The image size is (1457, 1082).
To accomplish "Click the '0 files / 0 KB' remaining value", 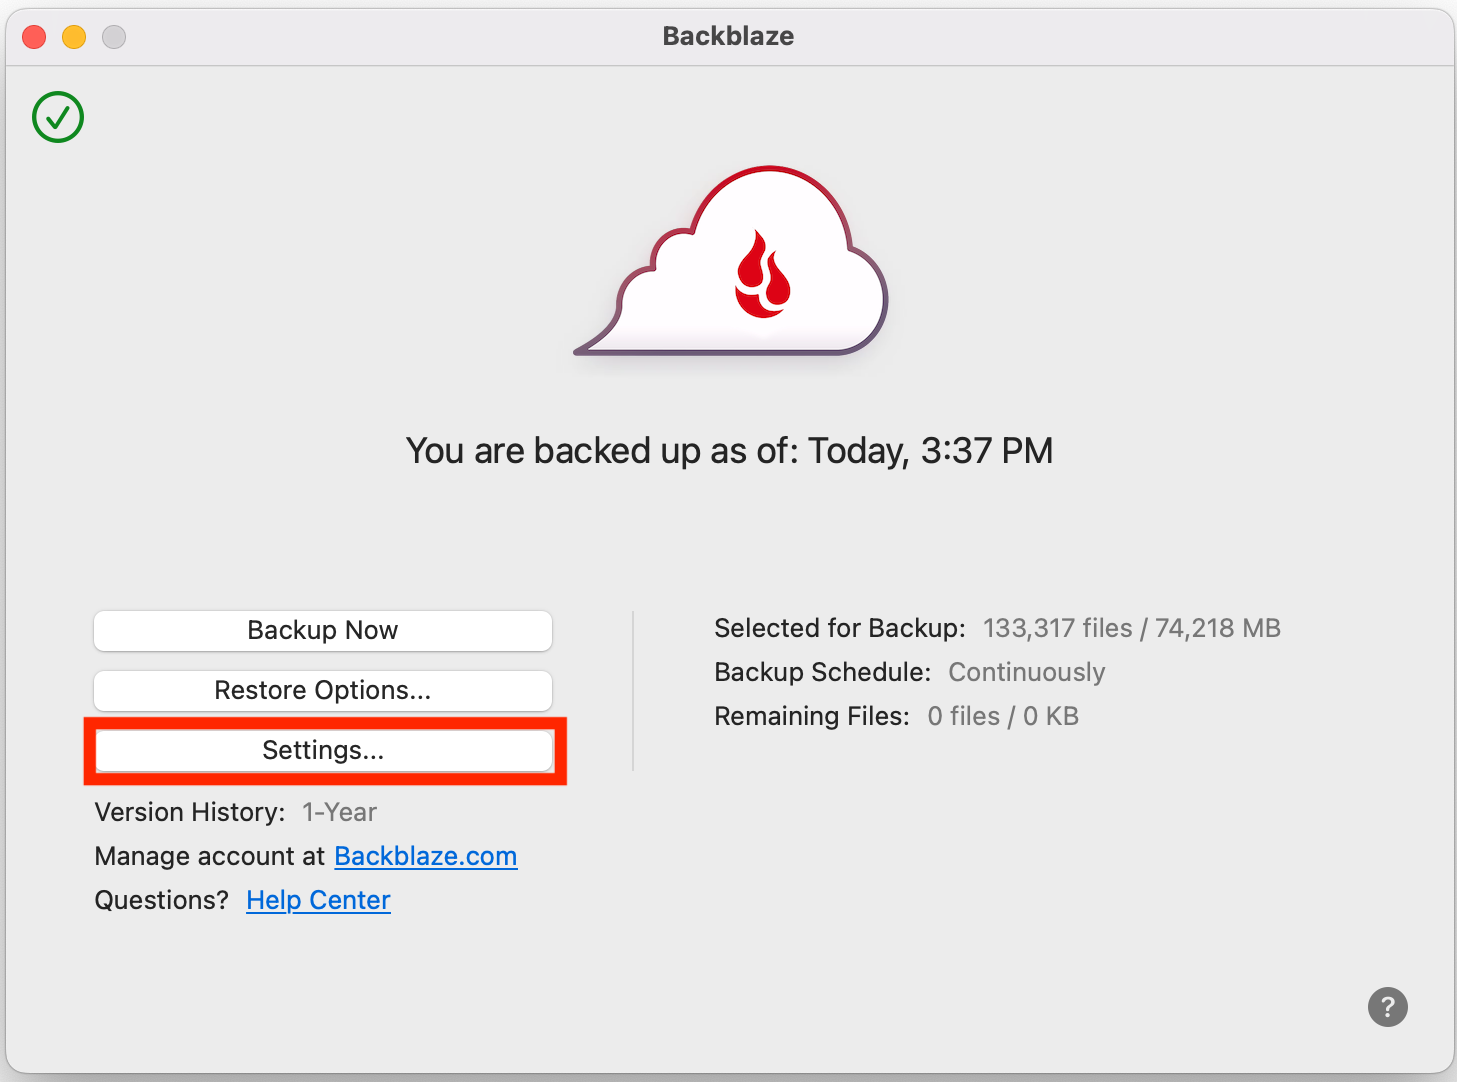I will pyautogui.click(x=1003, y=716).
